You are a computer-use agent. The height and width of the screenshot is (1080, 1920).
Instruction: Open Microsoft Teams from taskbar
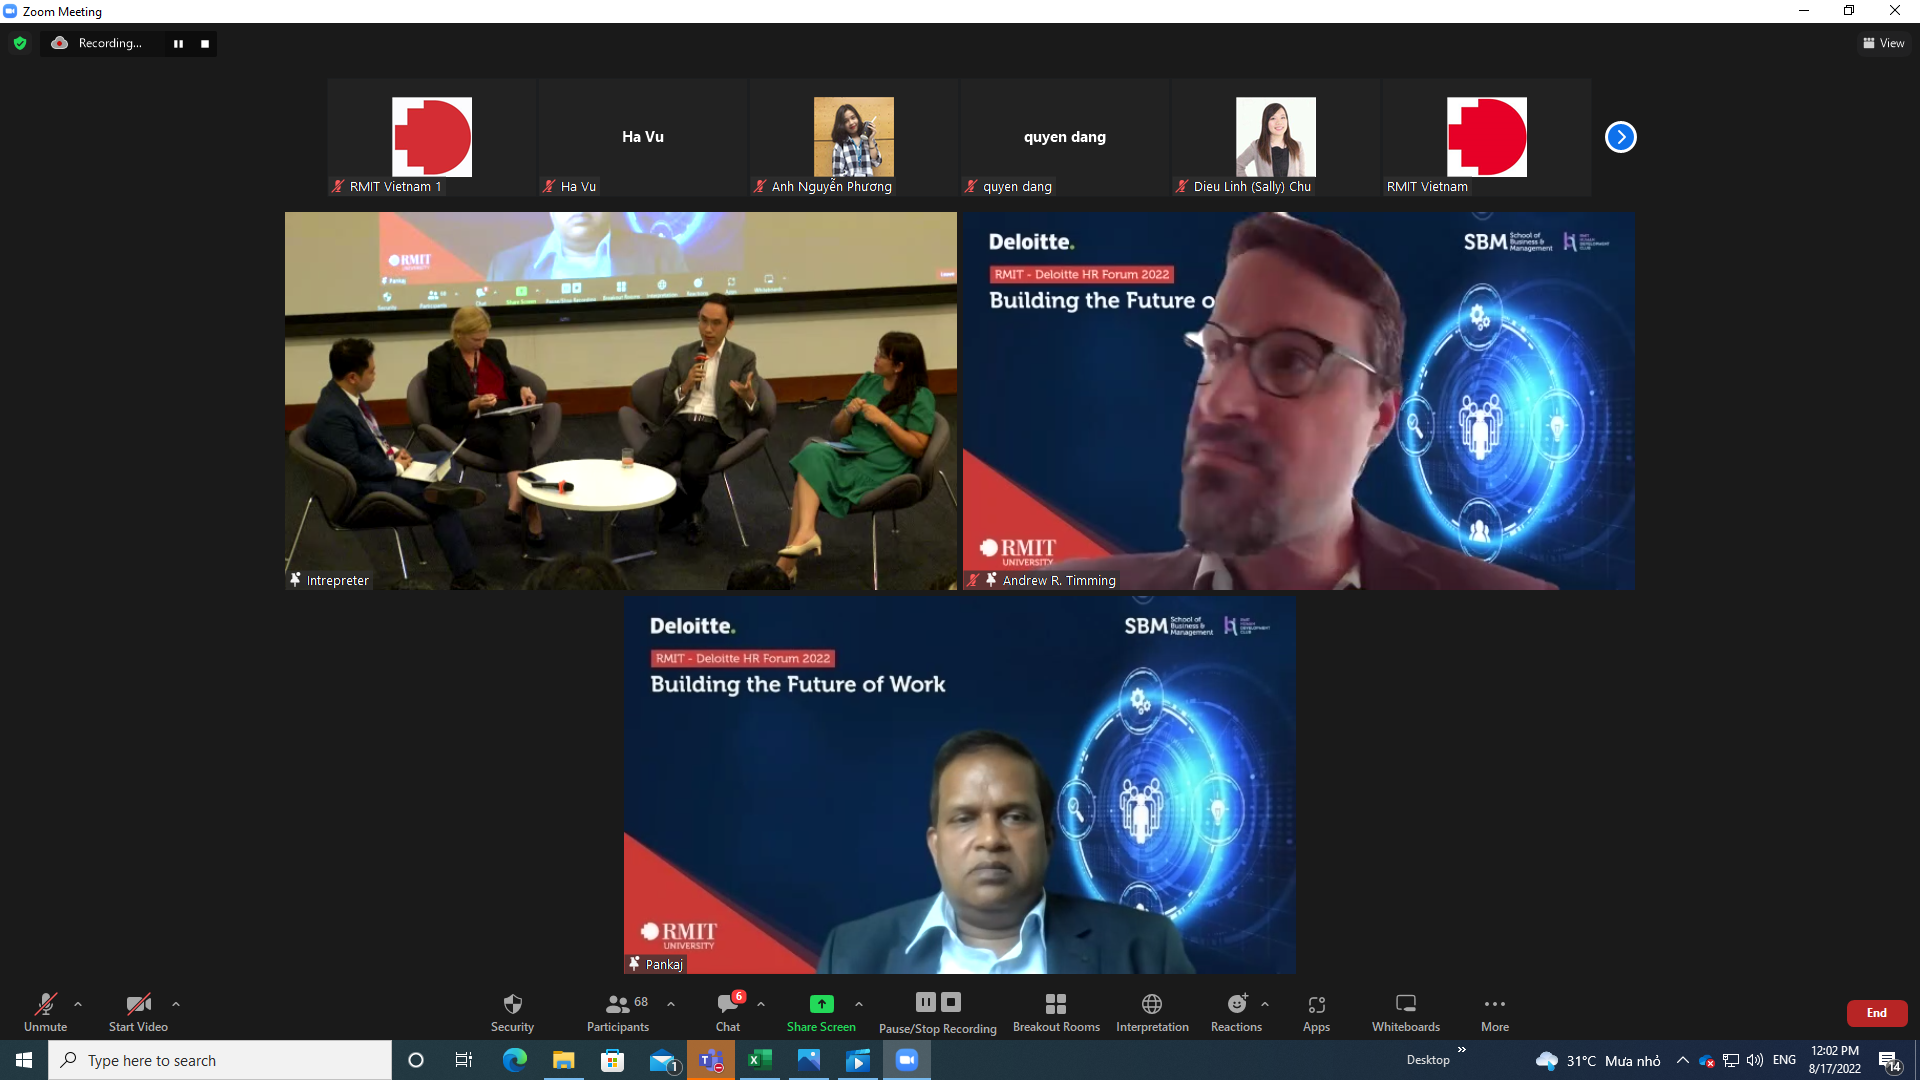click(711, 1060)
